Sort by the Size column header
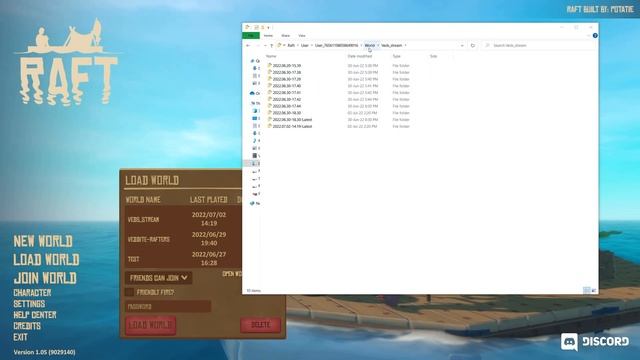640x360 pixels. [433, 56]
